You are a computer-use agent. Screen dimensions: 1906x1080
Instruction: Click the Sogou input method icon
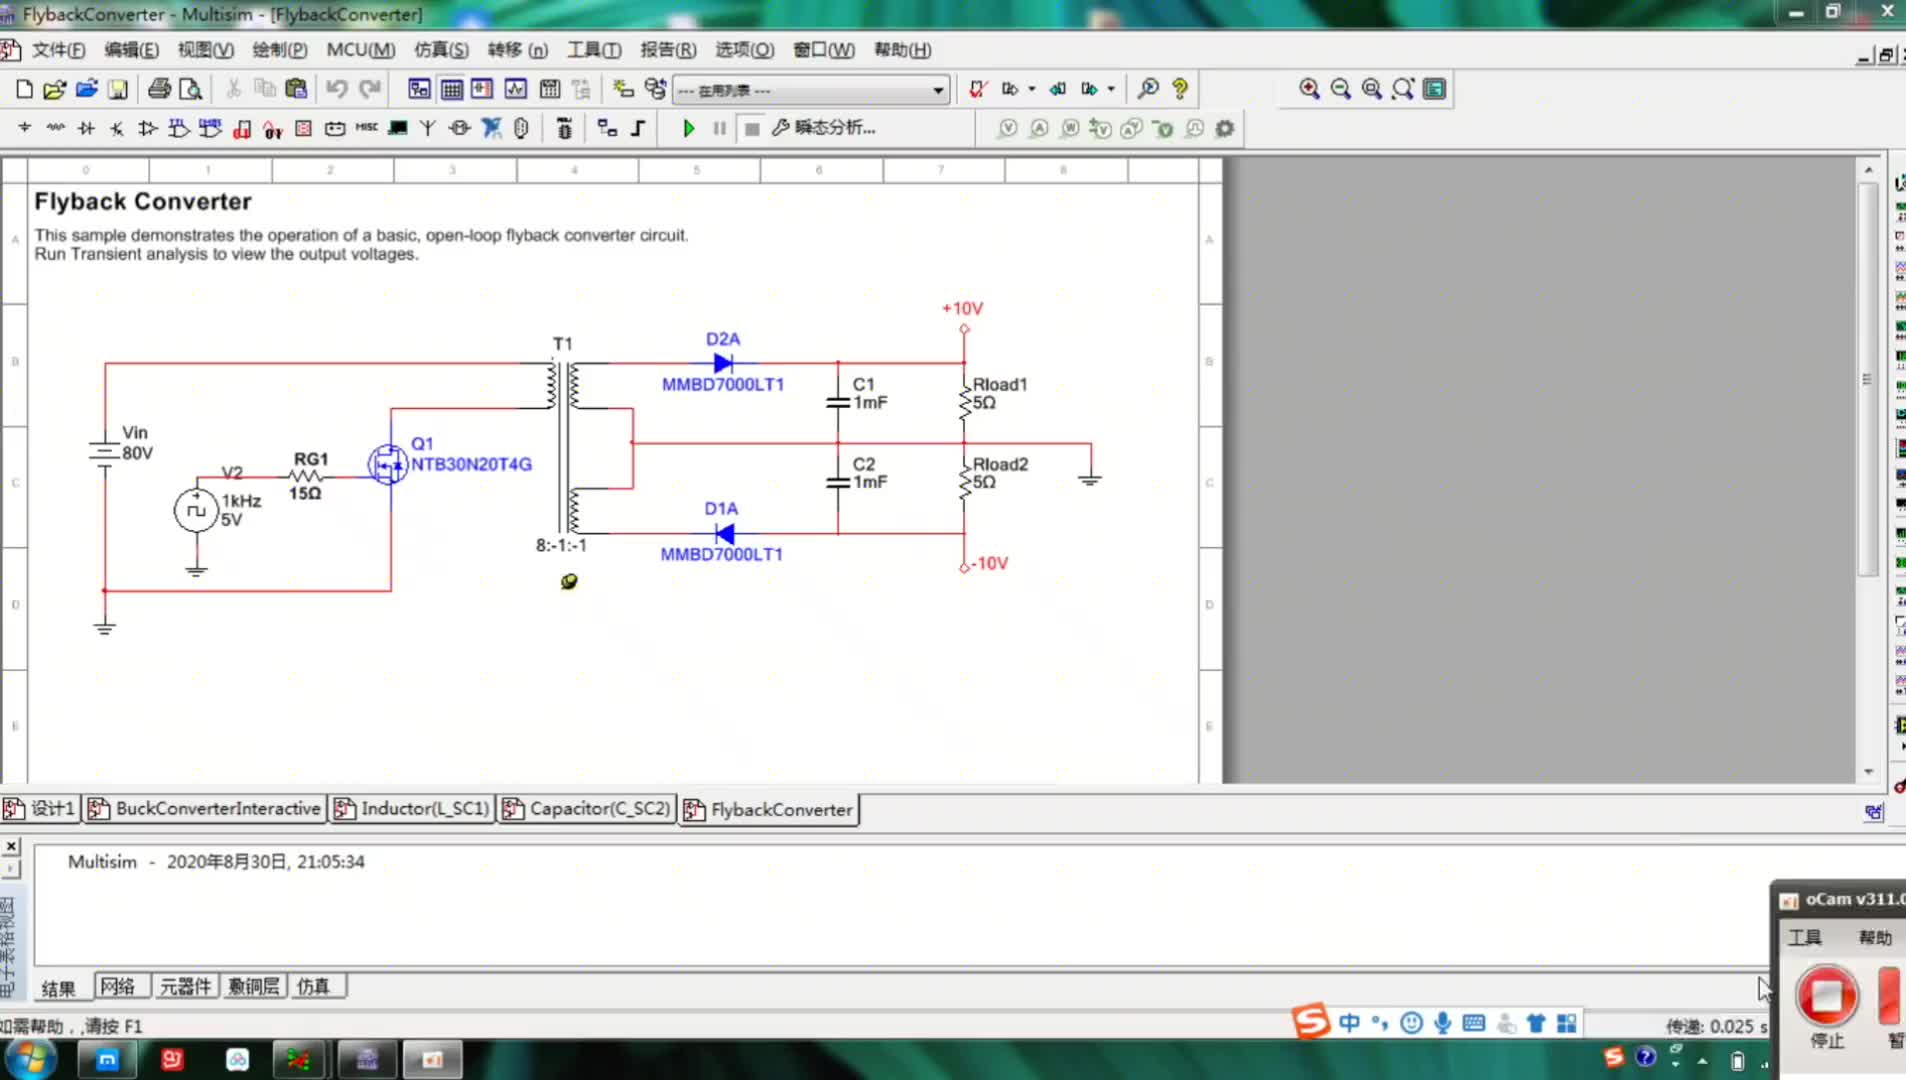point(1310,1022)
